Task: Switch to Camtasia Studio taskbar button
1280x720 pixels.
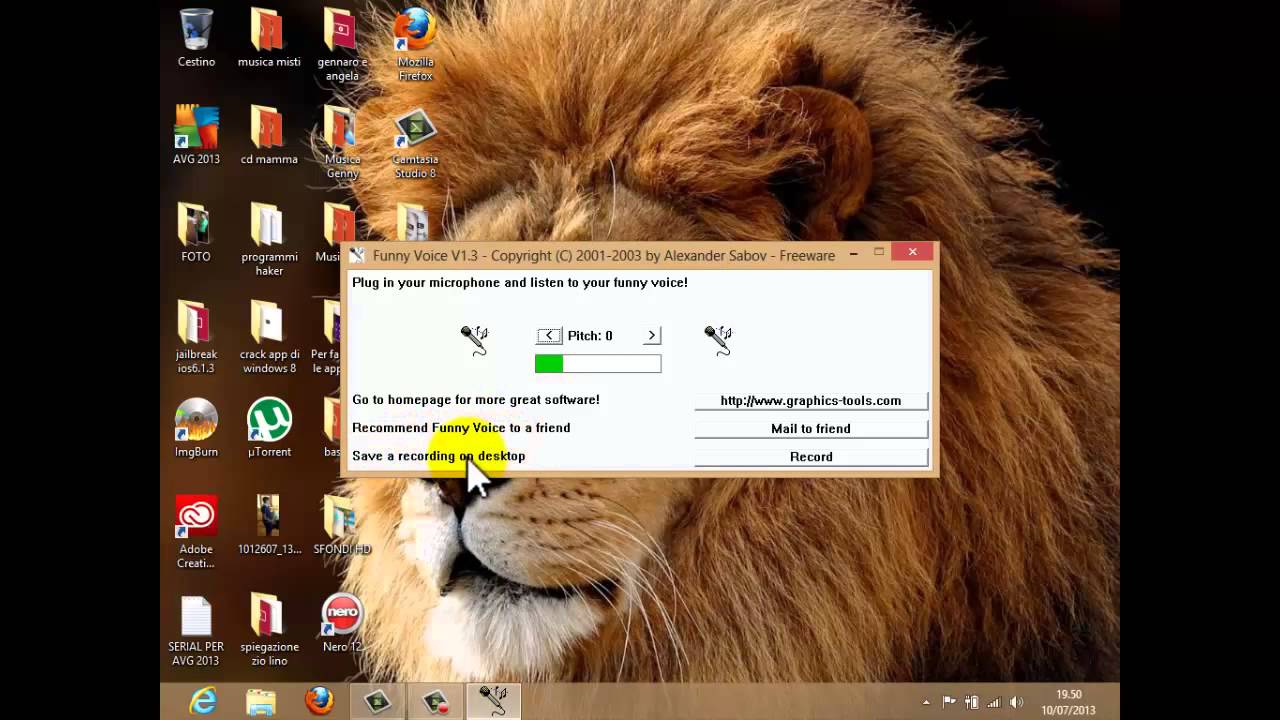Action: pos(377,702)
